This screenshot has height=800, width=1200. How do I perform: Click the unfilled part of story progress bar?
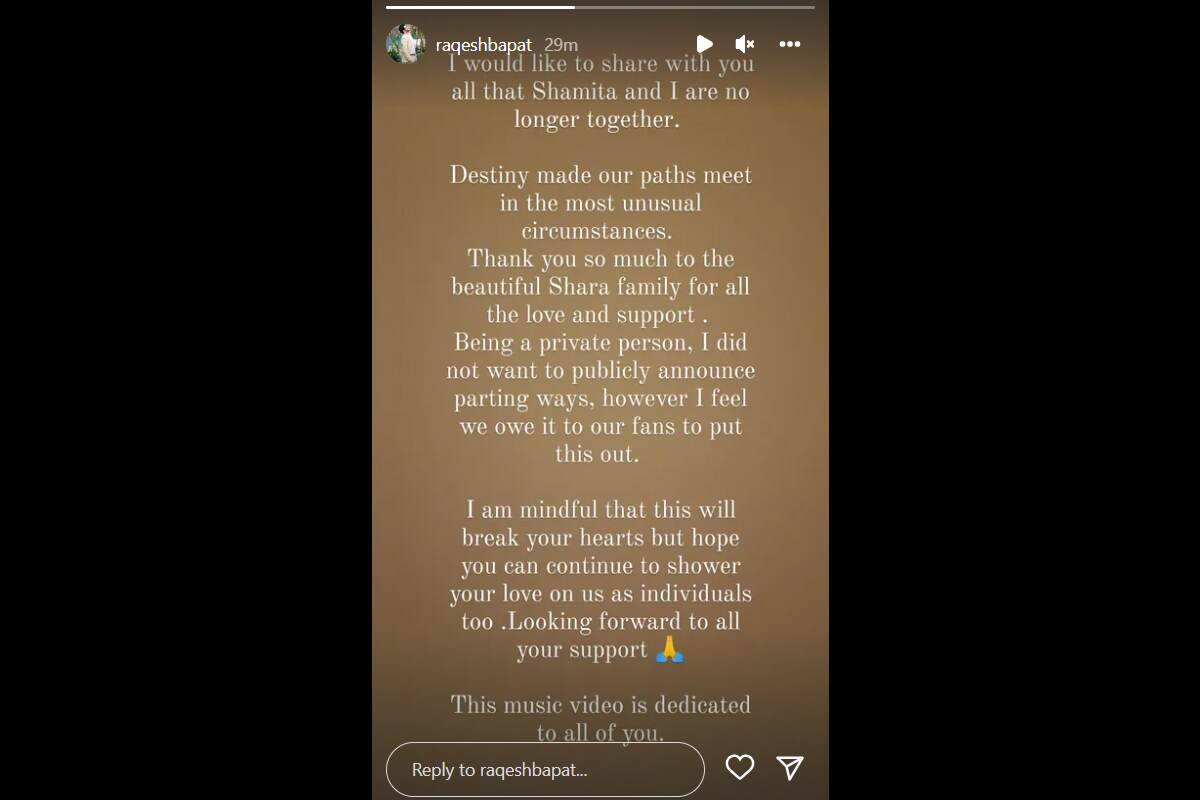click(695, 7)
